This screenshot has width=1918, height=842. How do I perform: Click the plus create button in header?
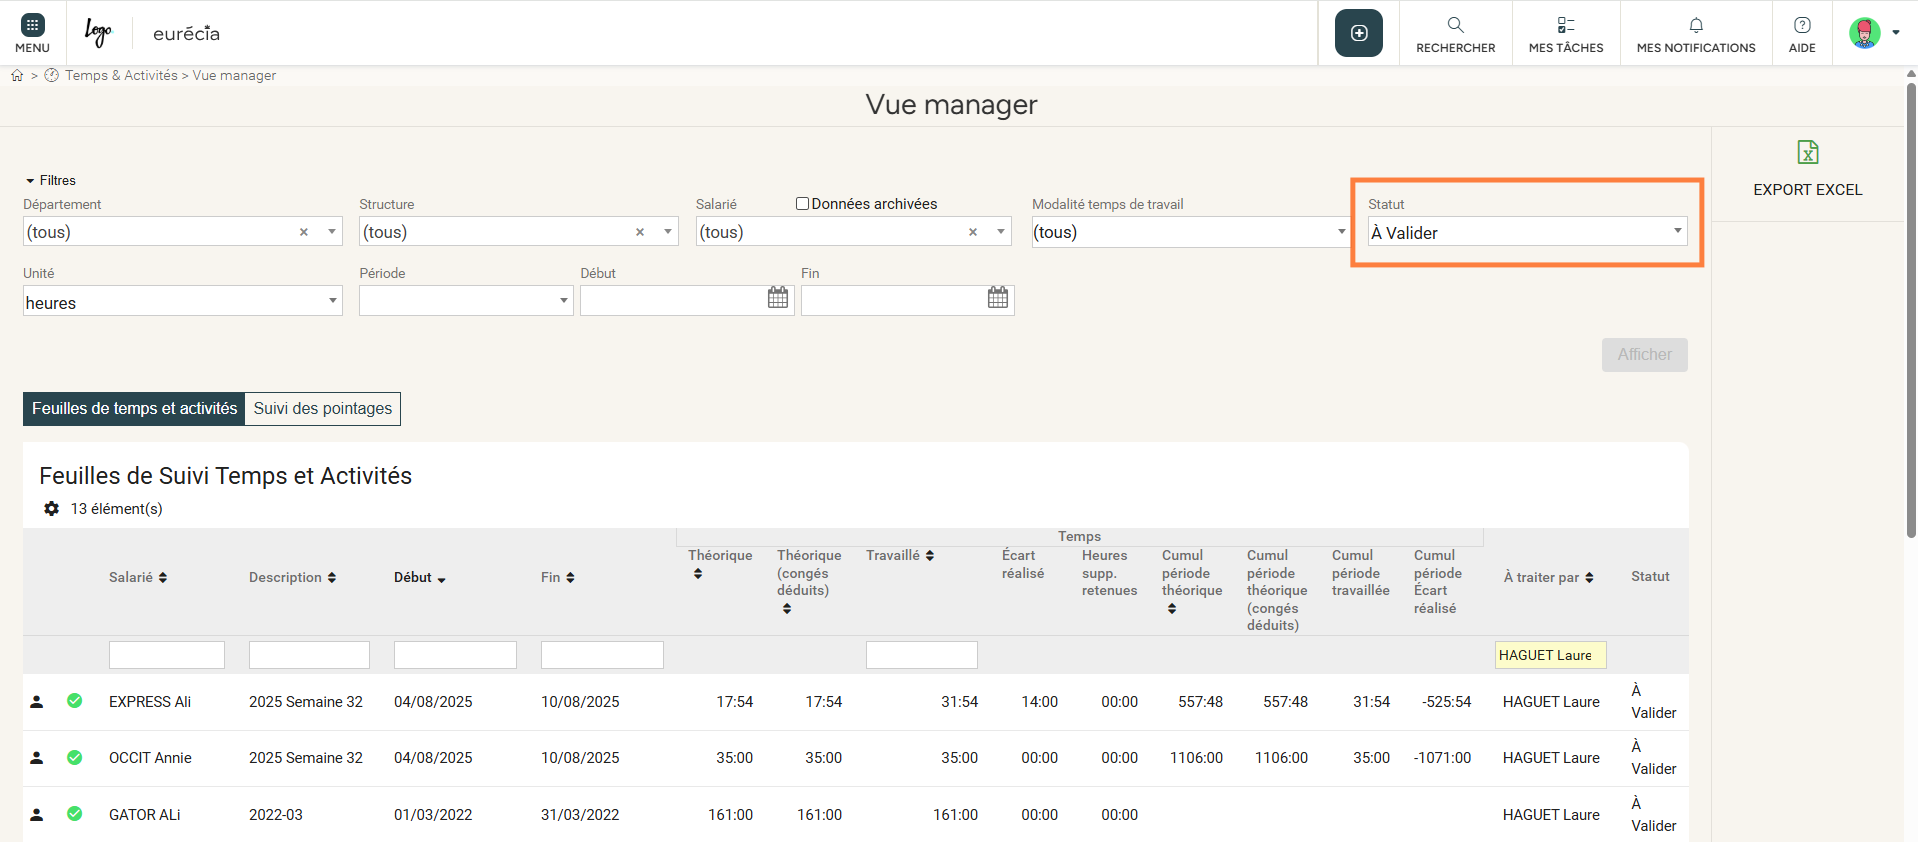click(1358, 33)
